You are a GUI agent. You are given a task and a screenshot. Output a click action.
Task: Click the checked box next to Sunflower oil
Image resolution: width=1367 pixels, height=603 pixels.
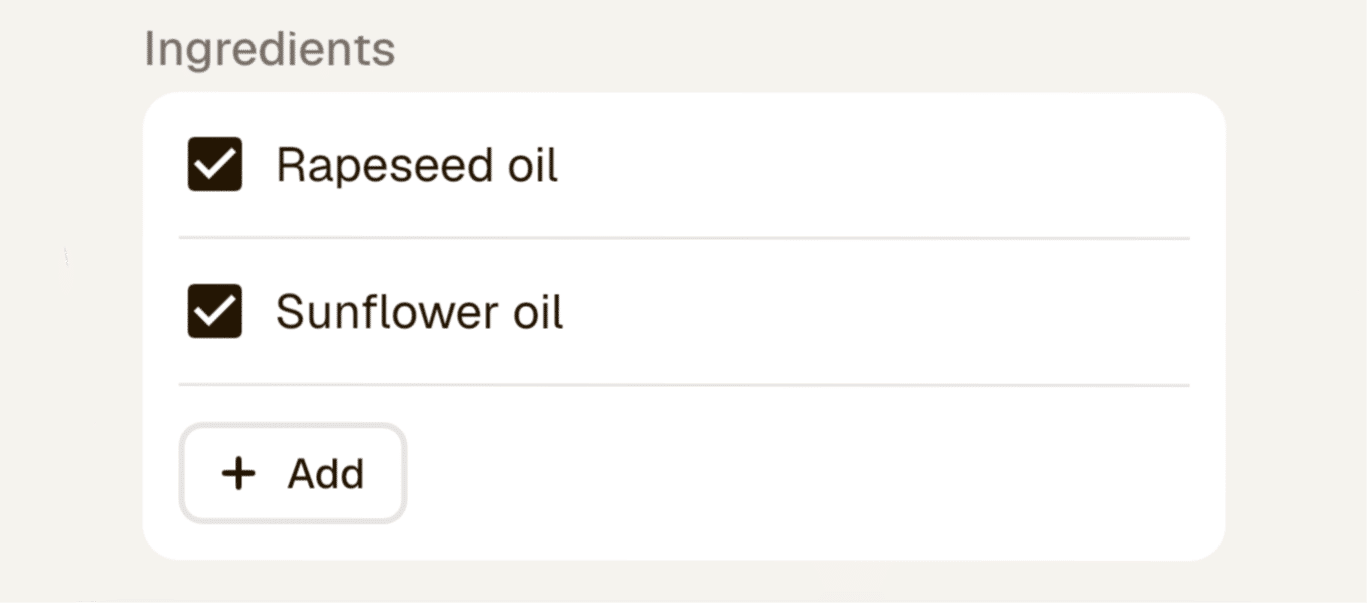(x=214, y=311)
